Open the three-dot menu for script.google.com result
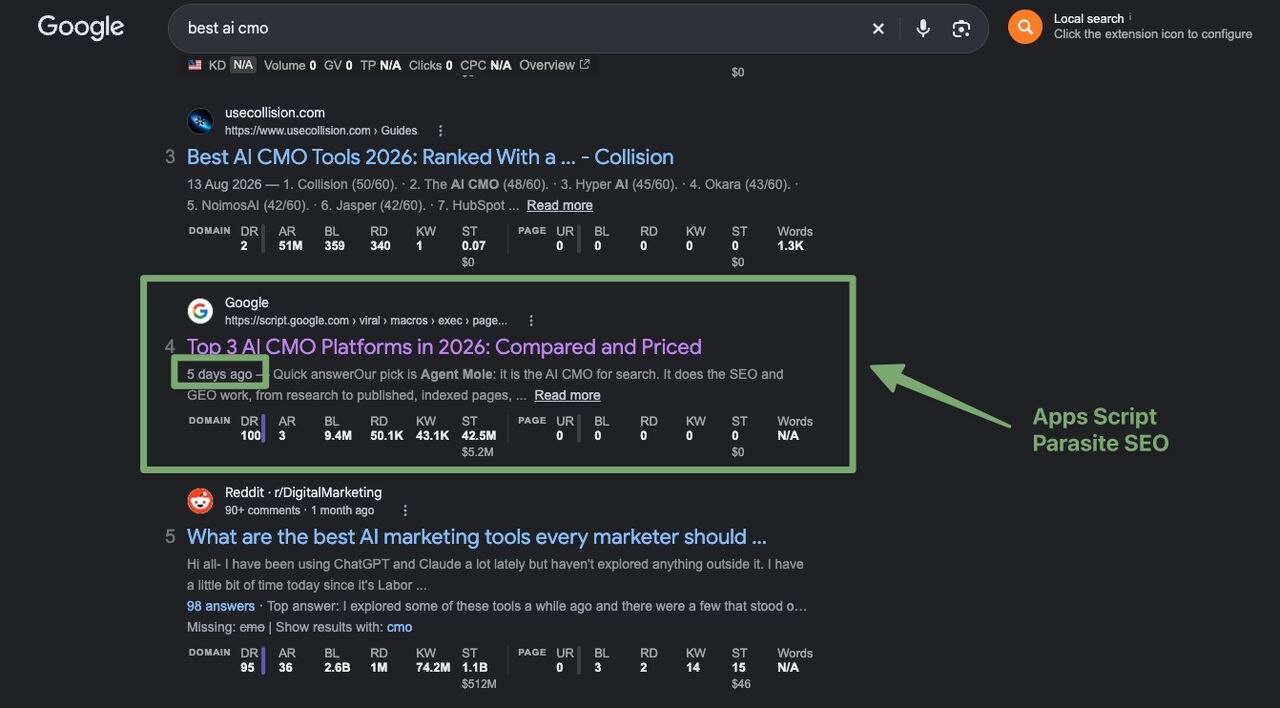Viewport: 1280px width, 708px height. click(531, 321)
